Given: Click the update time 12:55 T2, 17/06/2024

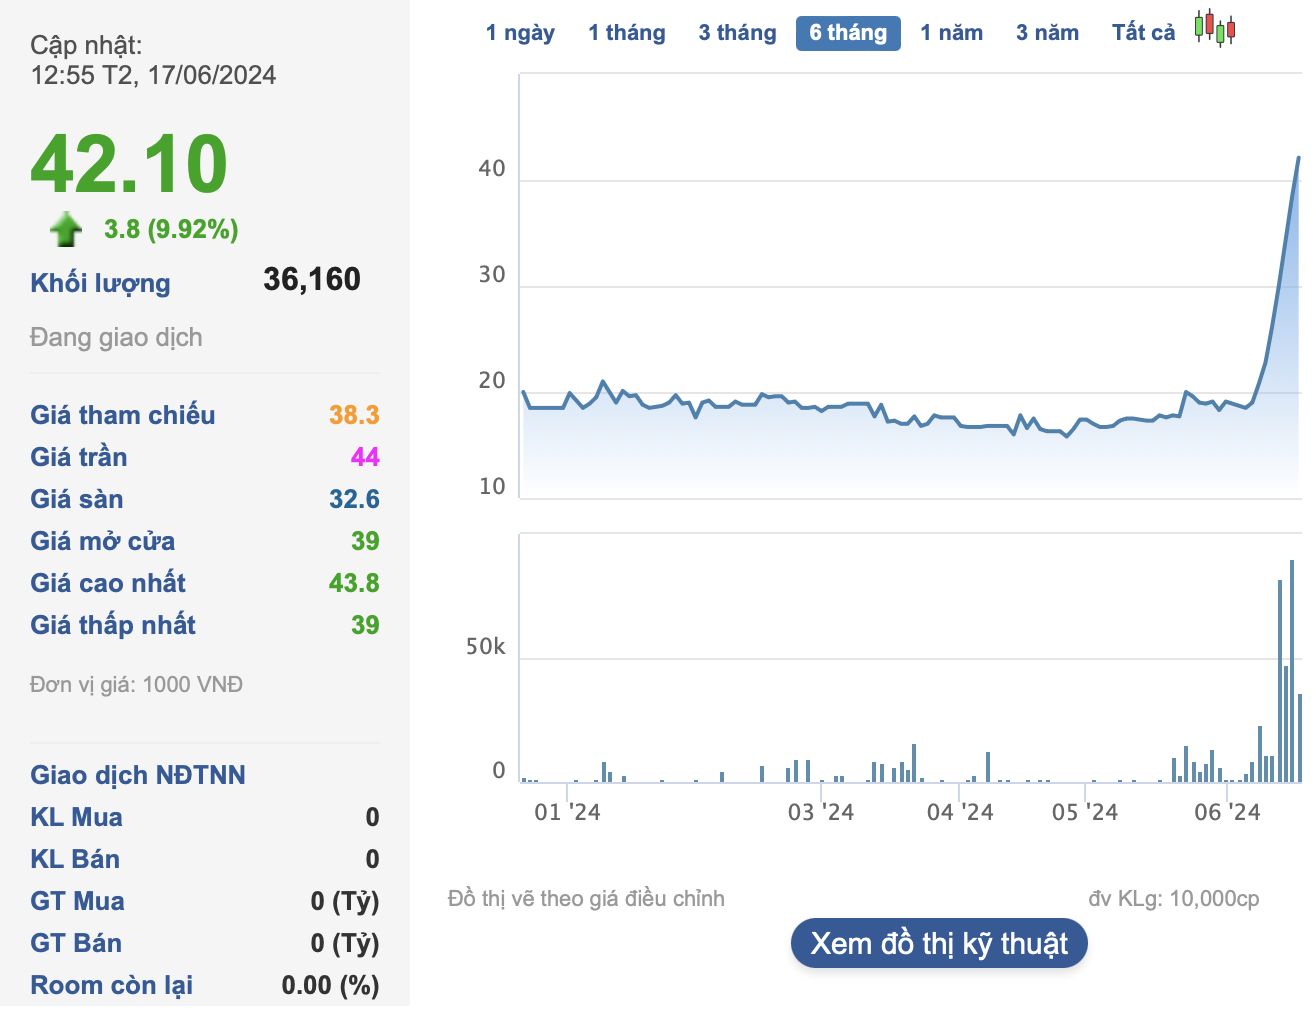Looking at the screenshot, I should [153, 75].
